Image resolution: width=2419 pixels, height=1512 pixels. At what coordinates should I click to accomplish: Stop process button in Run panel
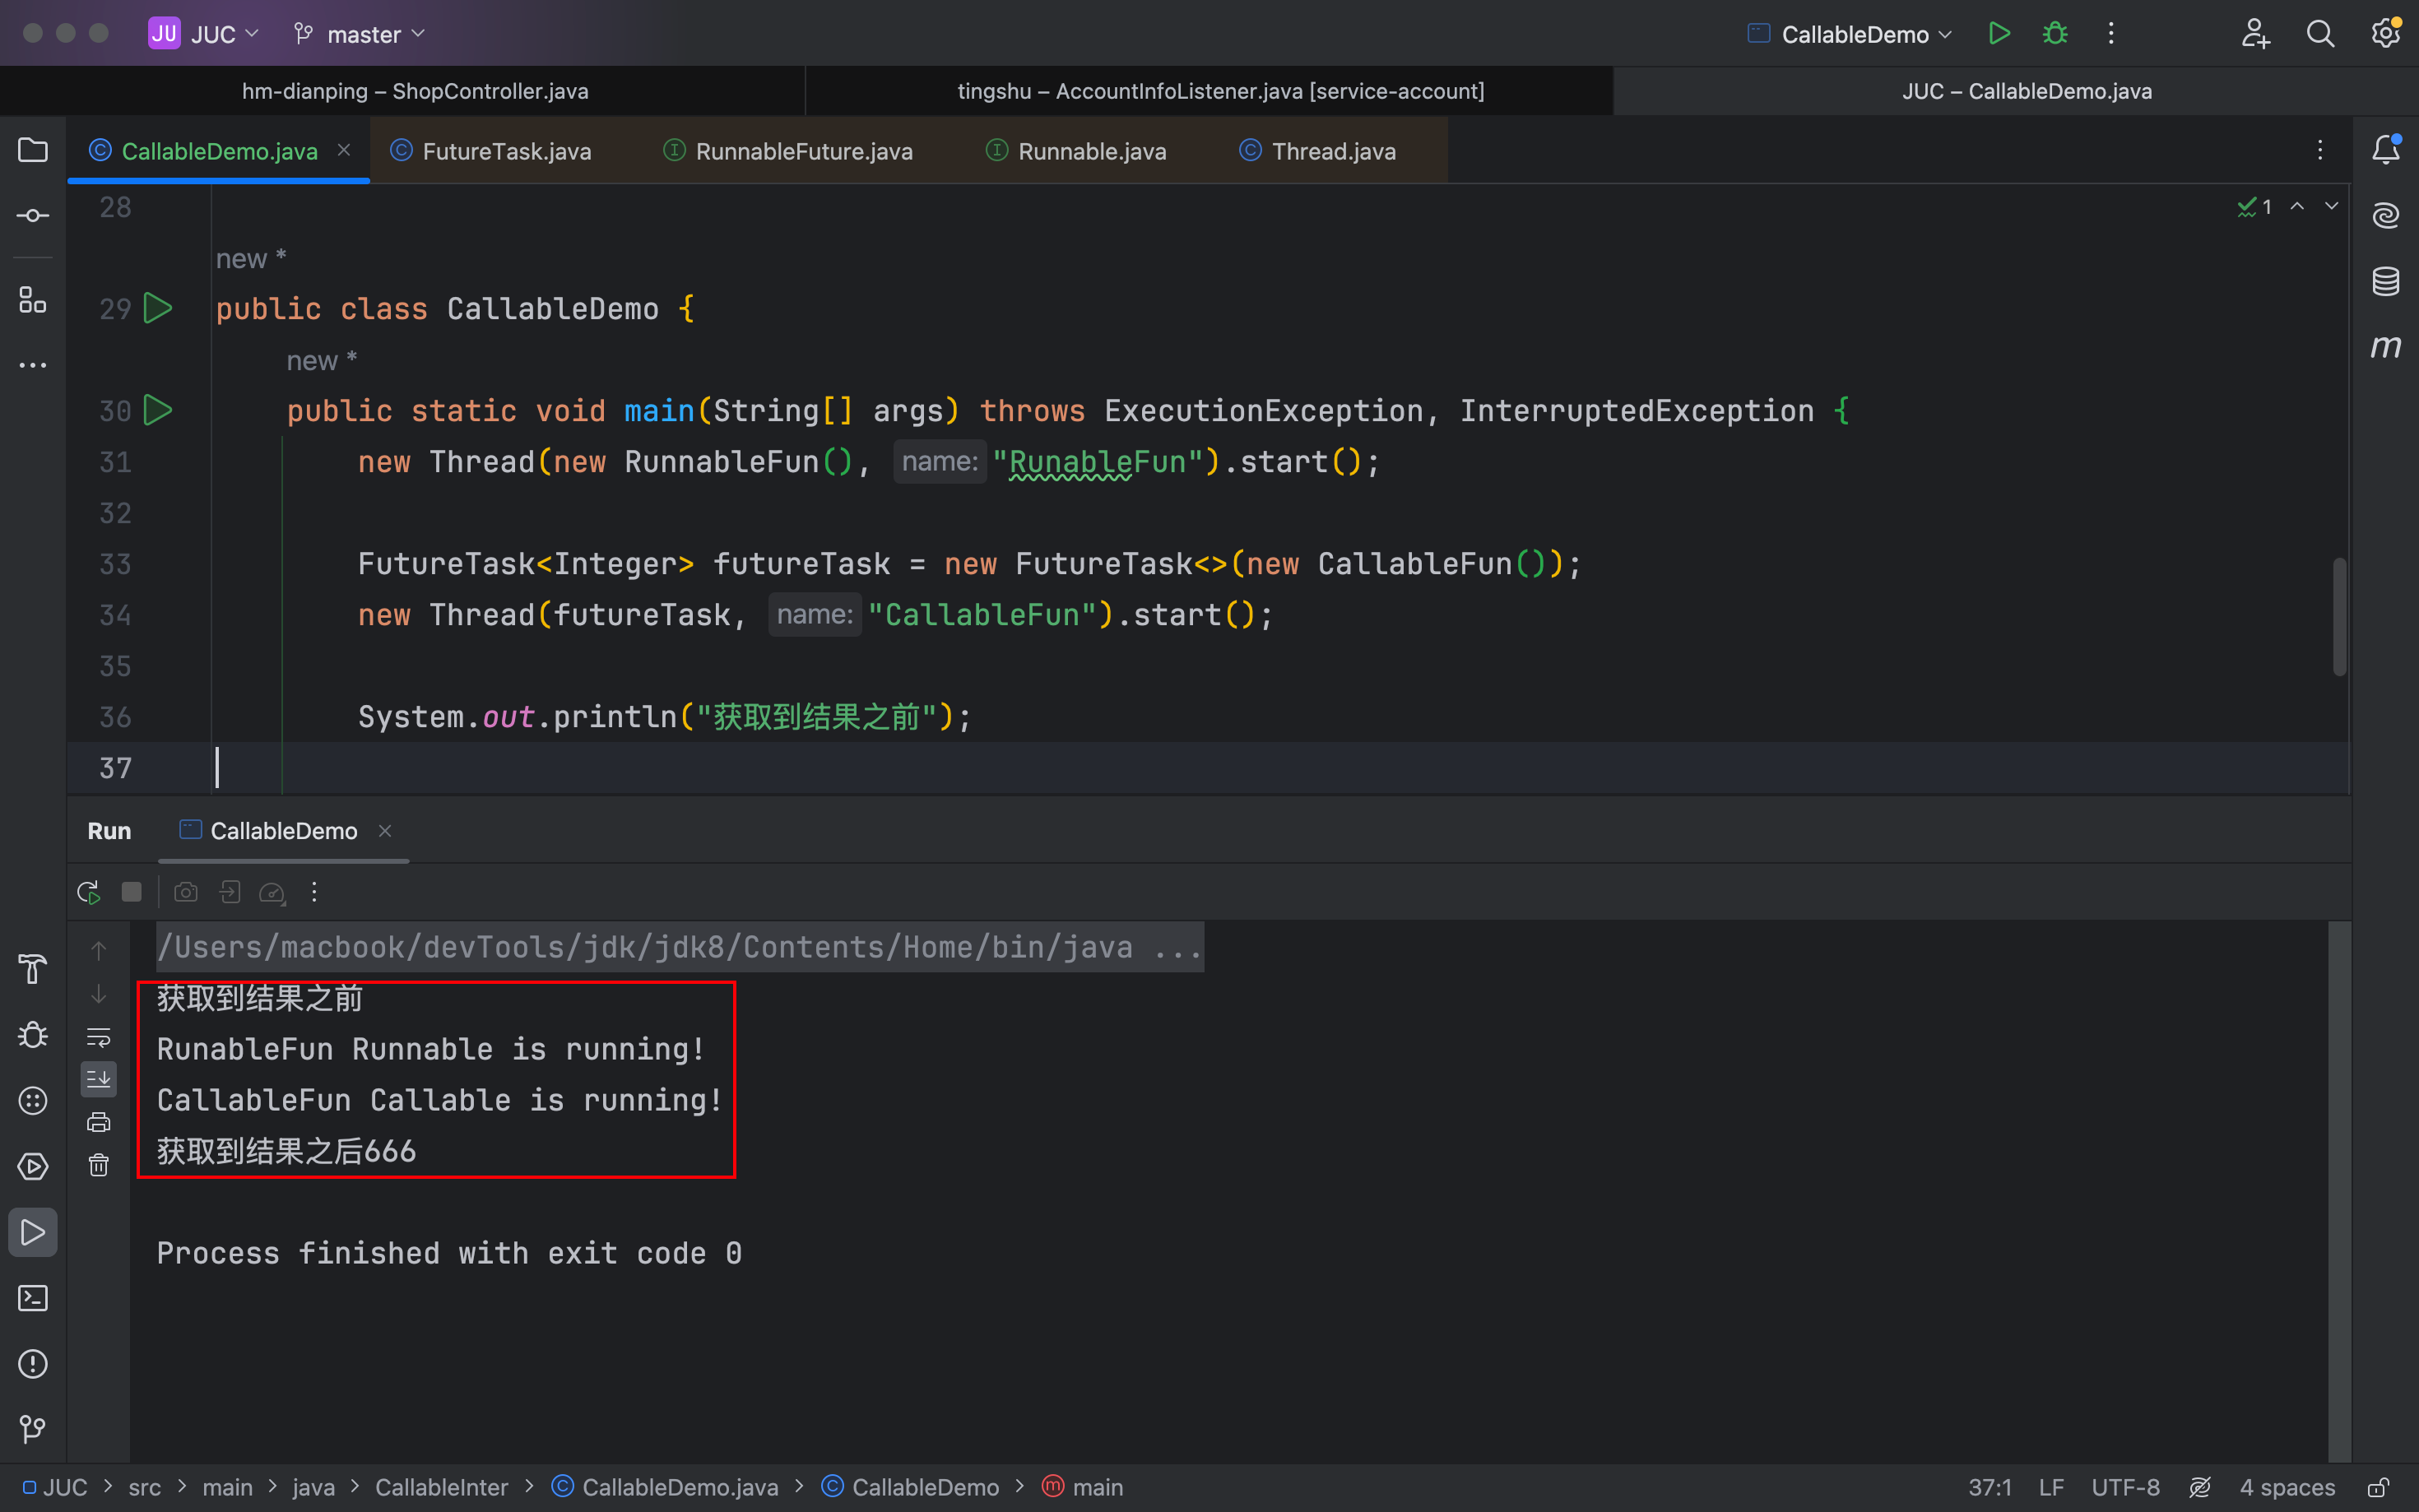point(131,892)
